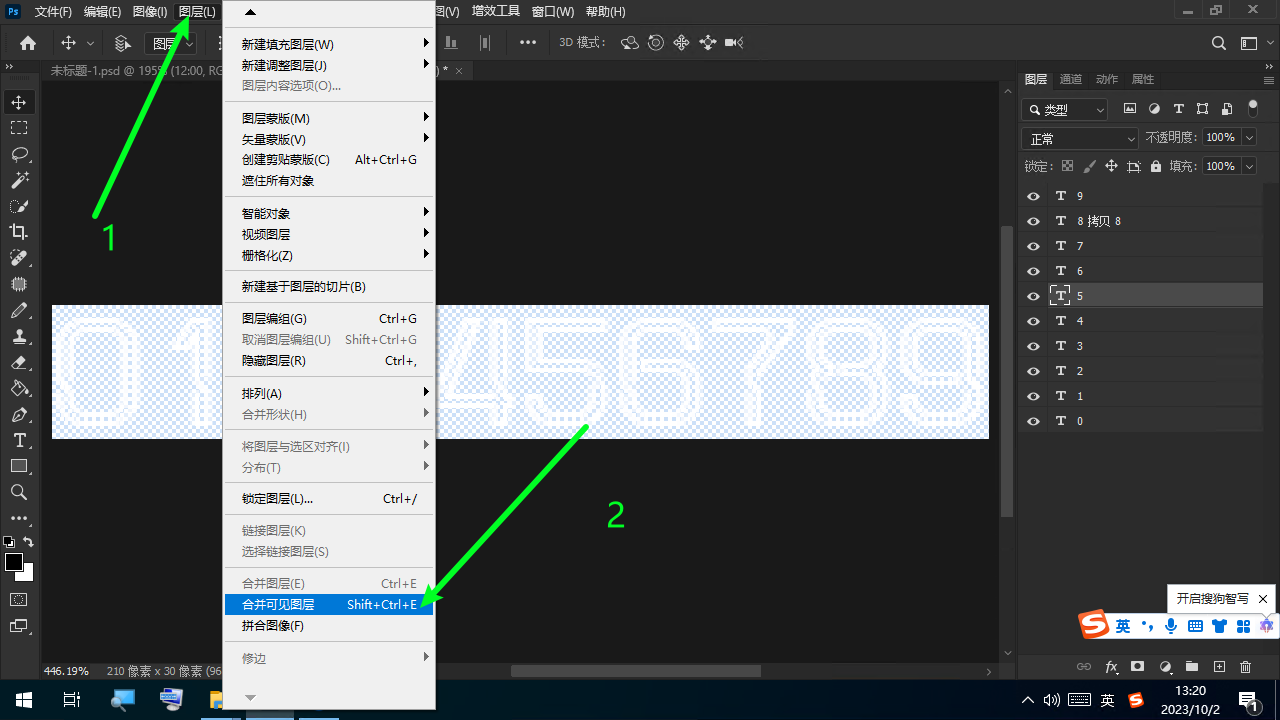1280x720 pixels.
Task: Open the blend mode '正常' dropdown
Action: [1080, 139]
